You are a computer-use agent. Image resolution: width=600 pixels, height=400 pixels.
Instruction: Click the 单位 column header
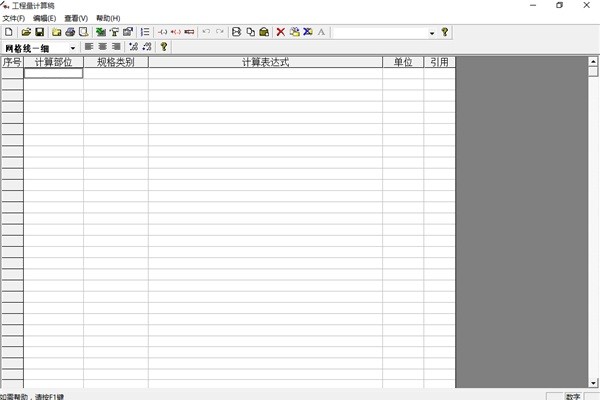[403, 62]
